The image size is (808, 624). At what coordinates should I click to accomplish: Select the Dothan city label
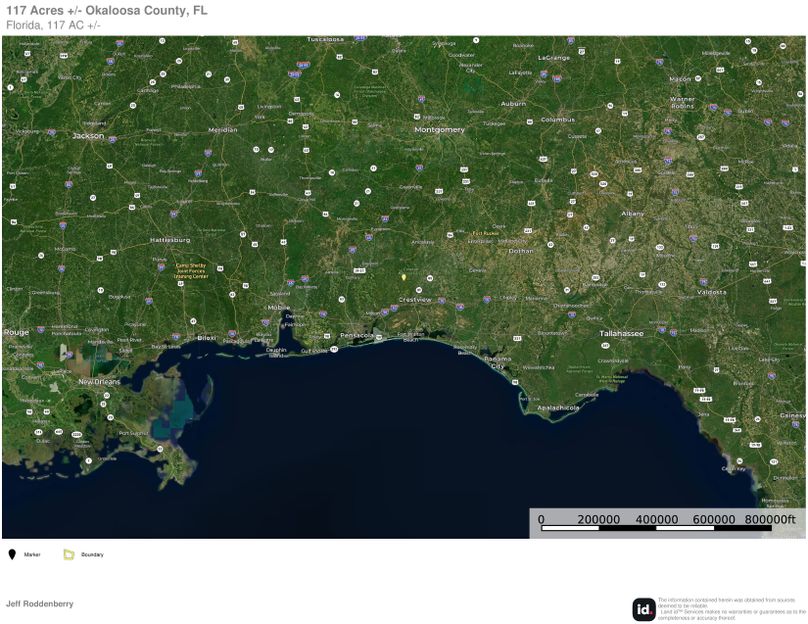(521, 251)
